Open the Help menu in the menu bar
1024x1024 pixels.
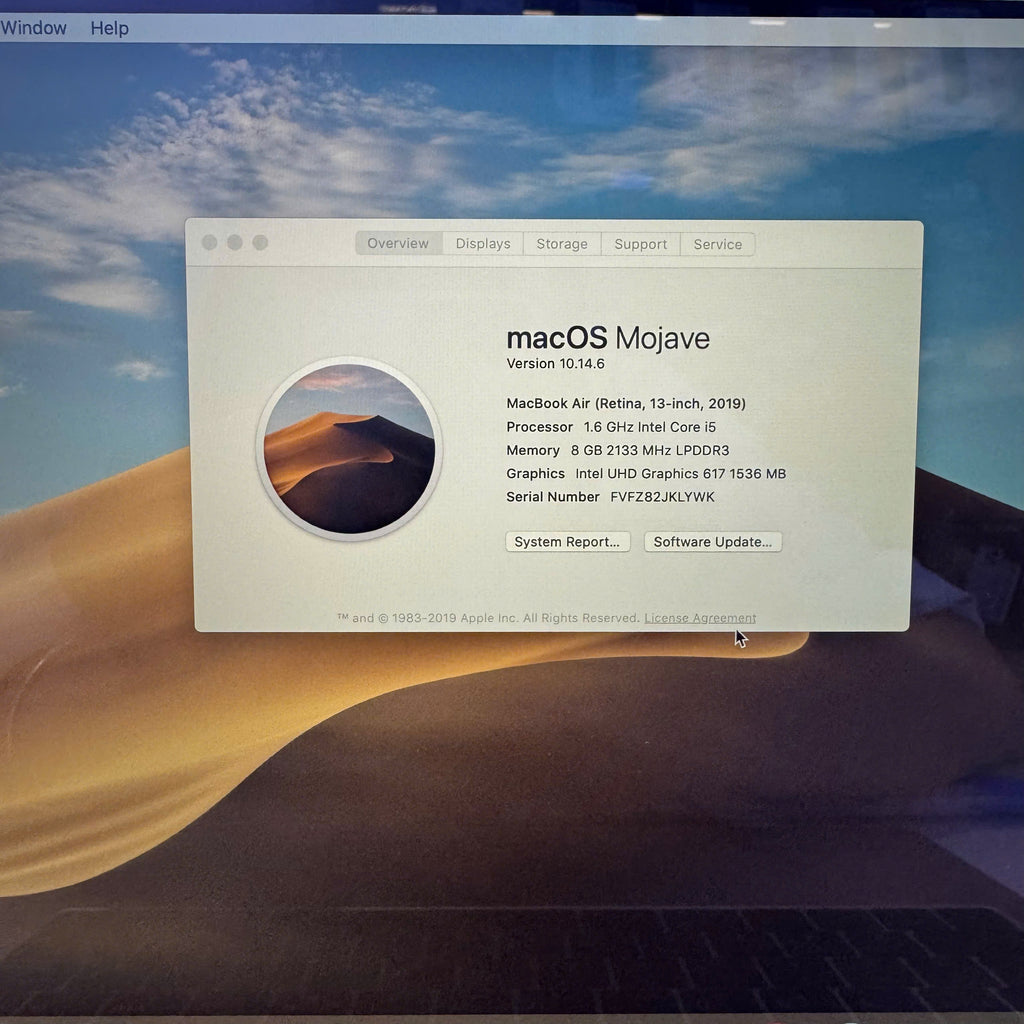pos(109,29)
